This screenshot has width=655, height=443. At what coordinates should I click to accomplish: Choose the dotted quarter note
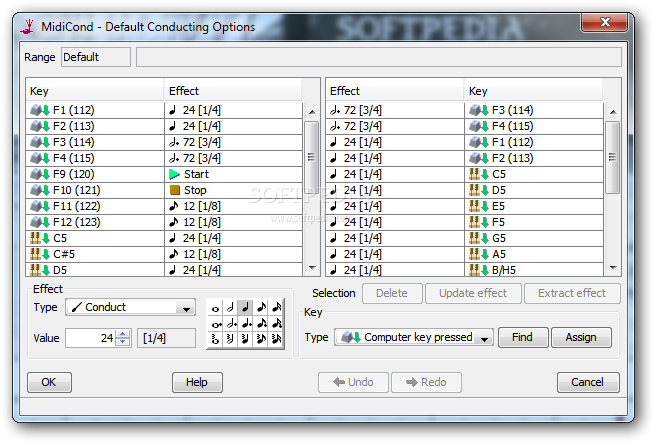tap(245, 323)
